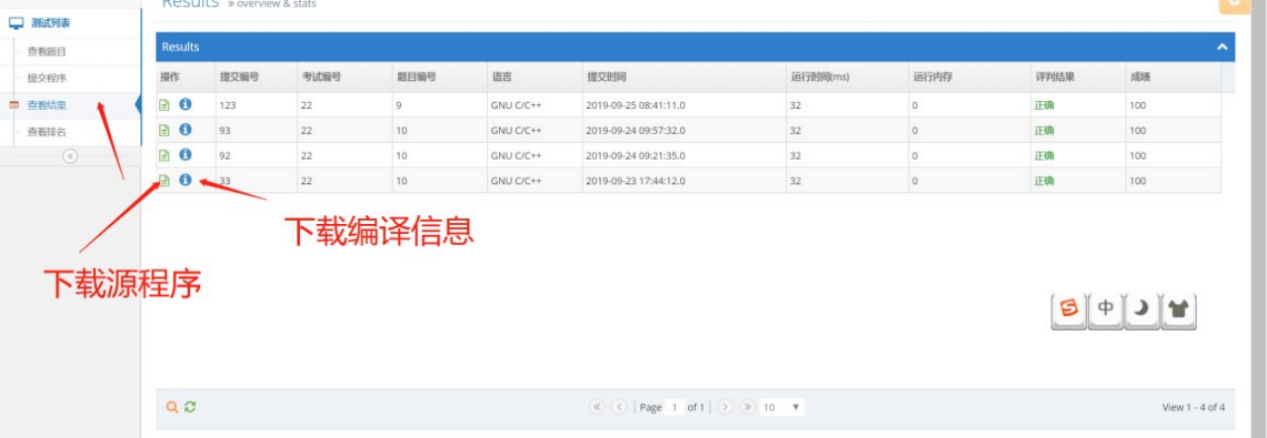
Task: Click the Sogou S logo icon
Action: (x=1069, y=310)
